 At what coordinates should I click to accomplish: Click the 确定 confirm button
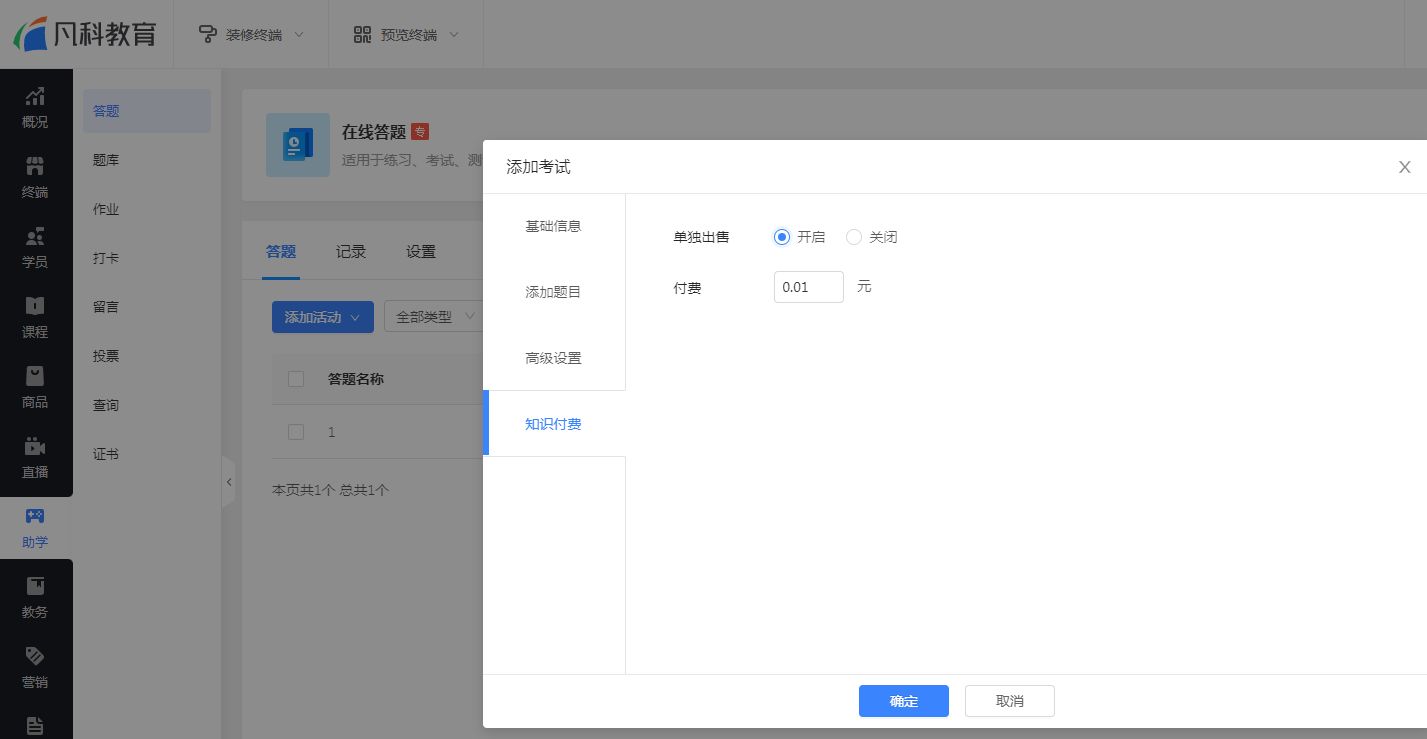(x=904, y=701)
